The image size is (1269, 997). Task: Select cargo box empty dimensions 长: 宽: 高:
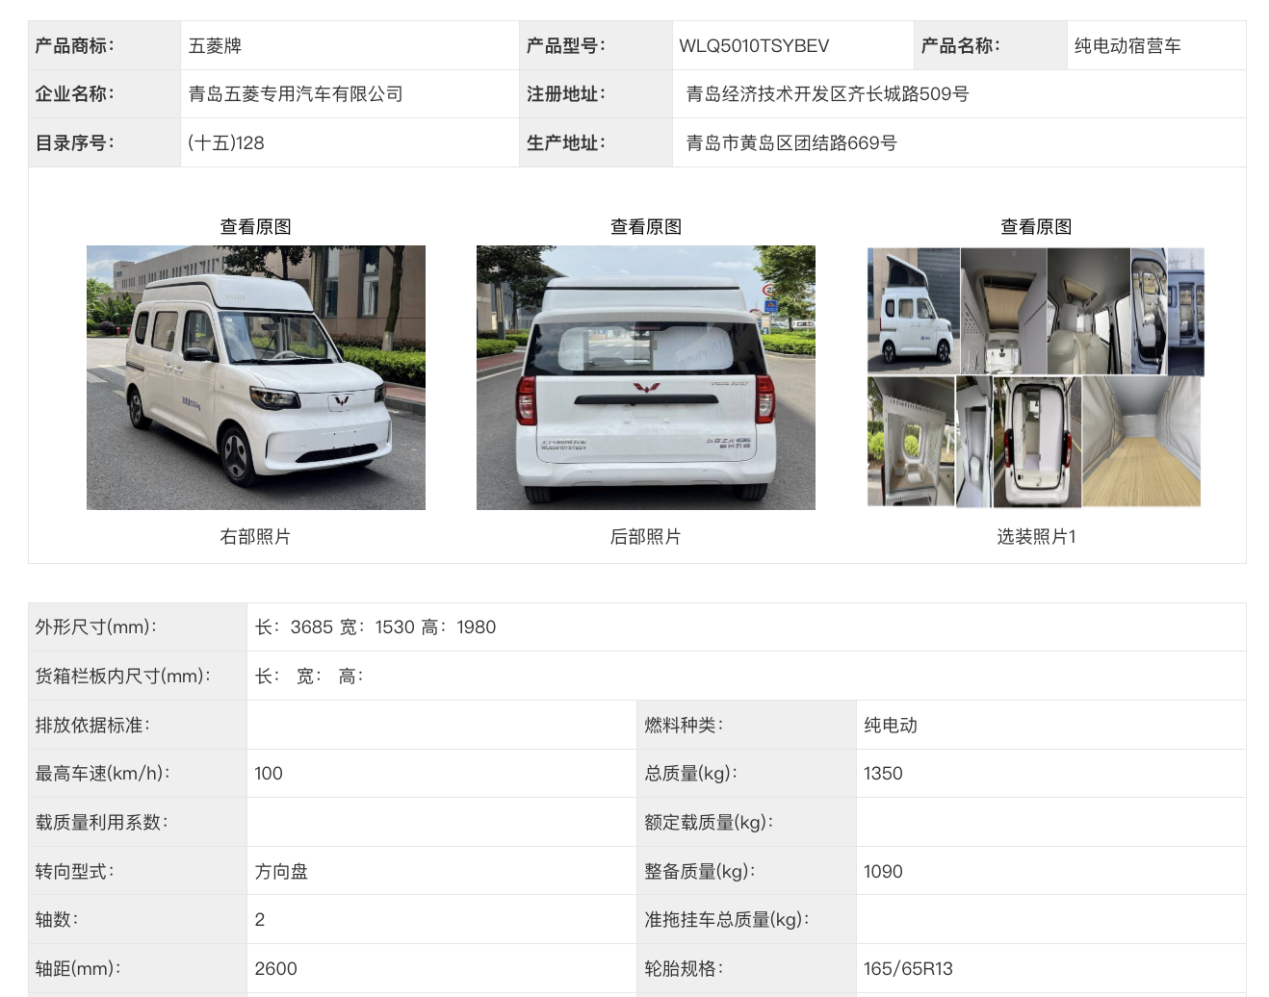tap(309, 676)
